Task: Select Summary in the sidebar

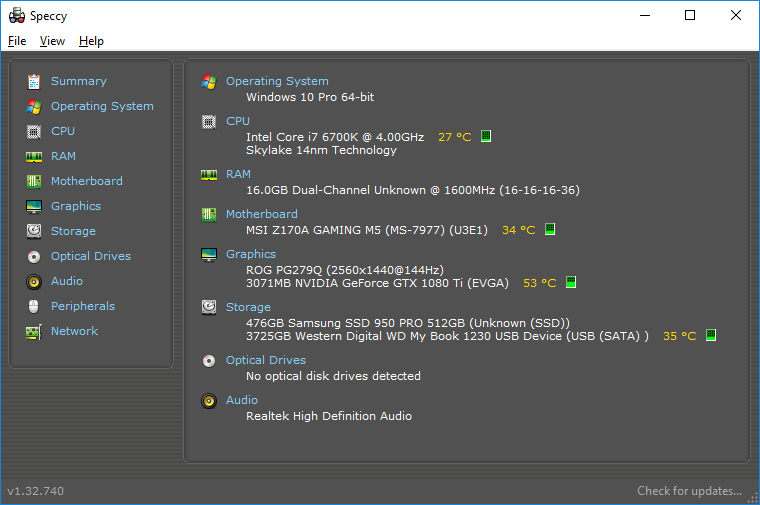Action: 79,81
